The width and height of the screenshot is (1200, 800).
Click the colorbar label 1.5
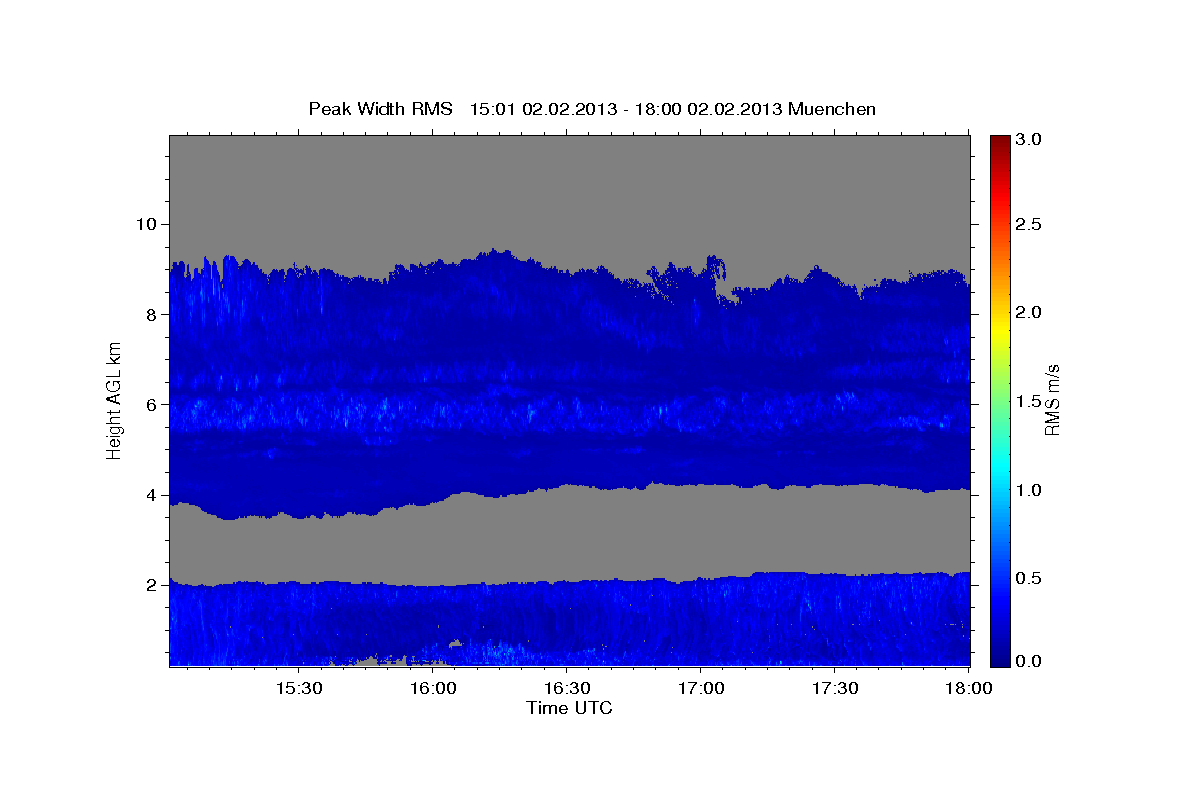tap(1030, 401)
